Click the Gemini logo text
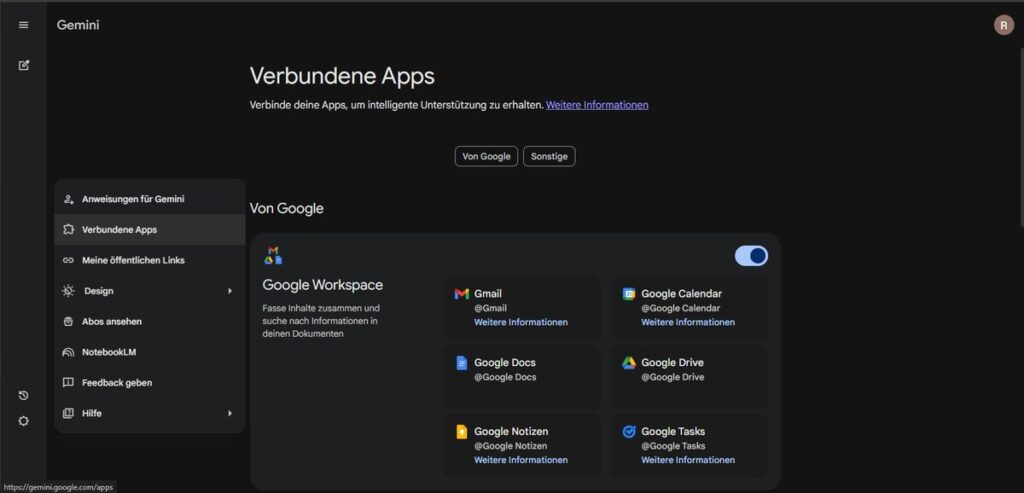 (78, 25)
